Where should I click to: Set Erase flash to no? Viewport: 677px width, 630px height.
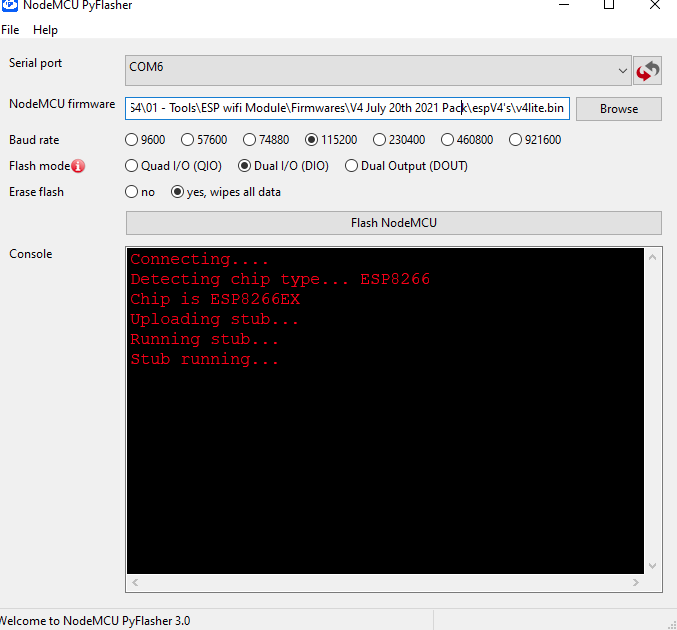pyautogui.click(x=140, y=192)
